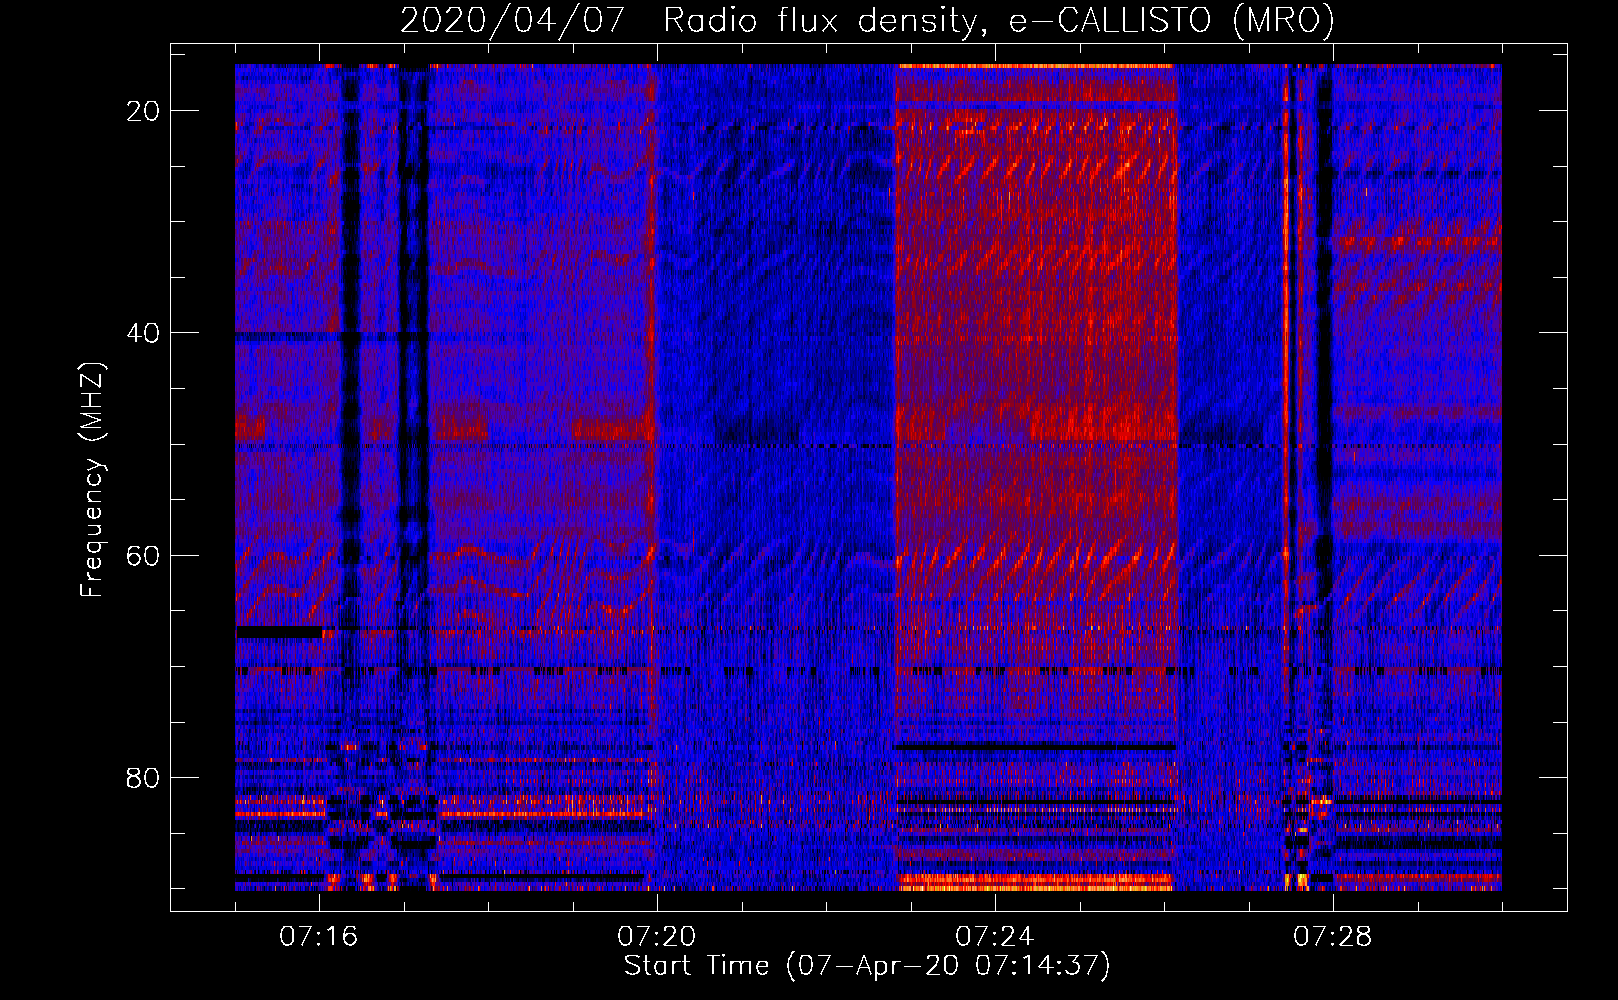This screenshot has width=1618, height=1000.
Task: Click the 80 MHz frequency tick label
Action: pyautogui.click(x=143, y=778)
